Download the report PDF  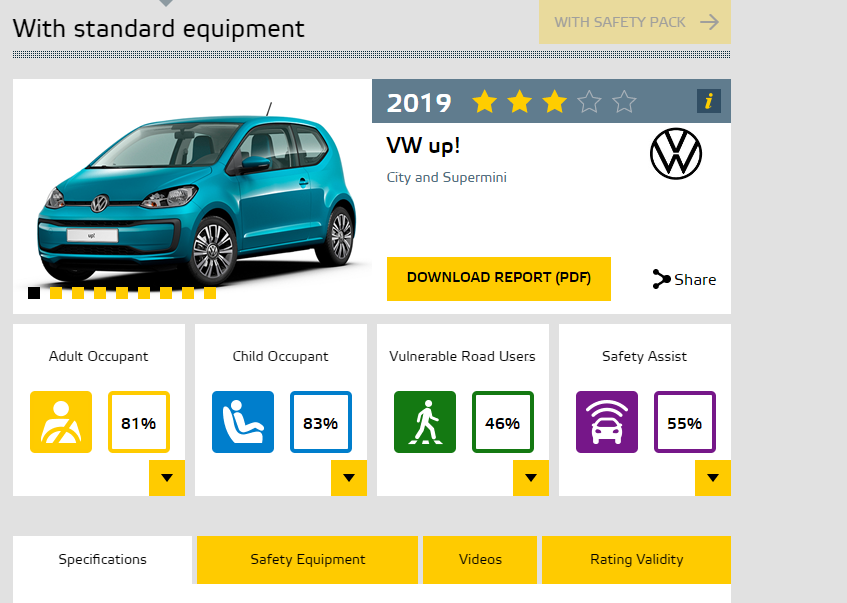[x=499, y=279]
